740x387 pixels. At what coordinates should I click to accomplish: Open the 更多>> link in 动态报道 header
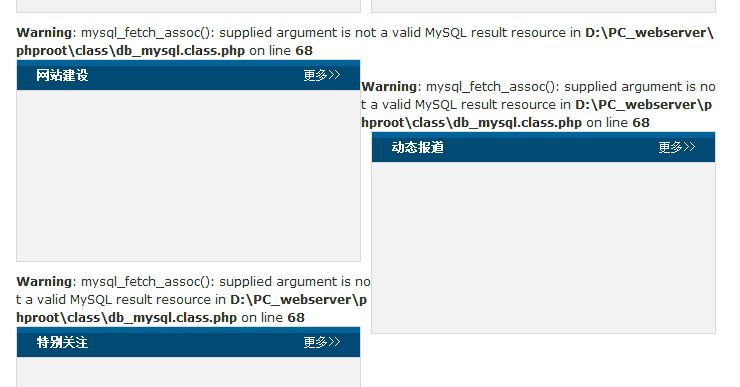click(677, 147)
